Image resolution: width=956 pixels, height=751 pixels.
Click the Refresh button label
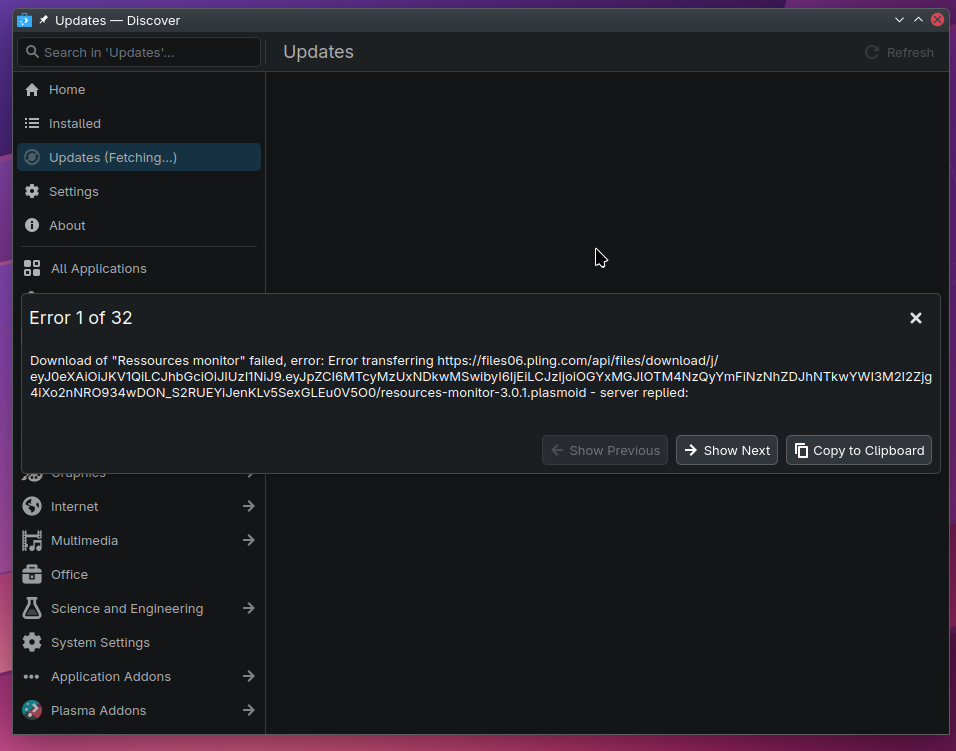tap(910, 52)
